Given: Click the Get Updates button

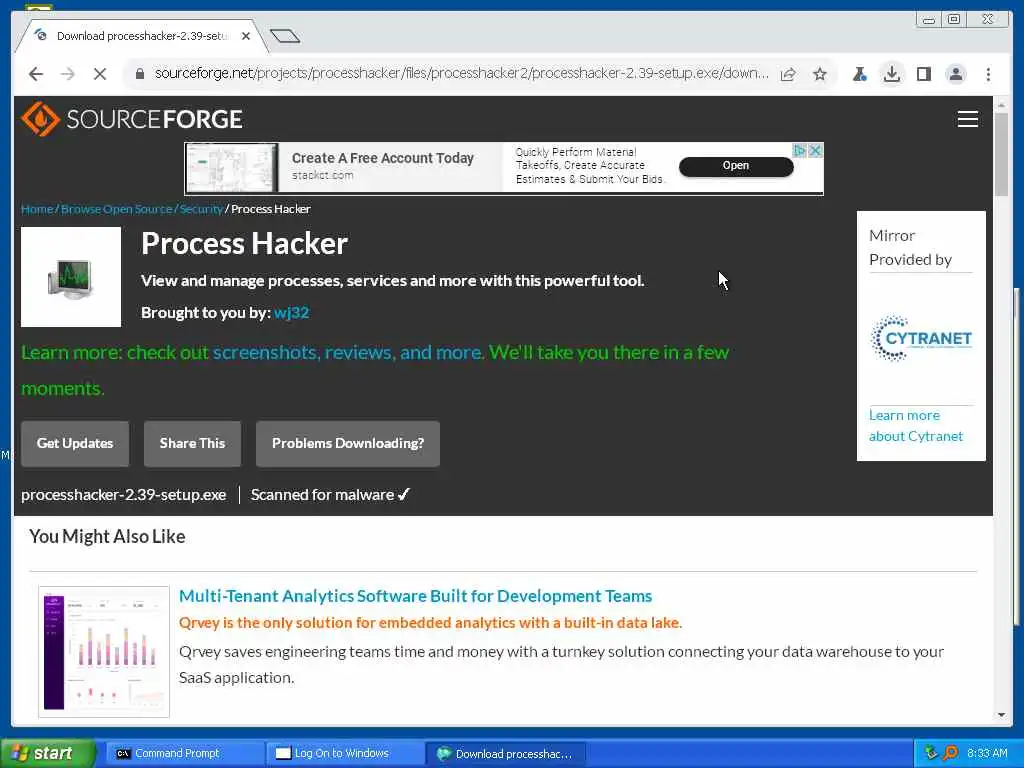Looking at the screenshot, I should pos(75,443).
